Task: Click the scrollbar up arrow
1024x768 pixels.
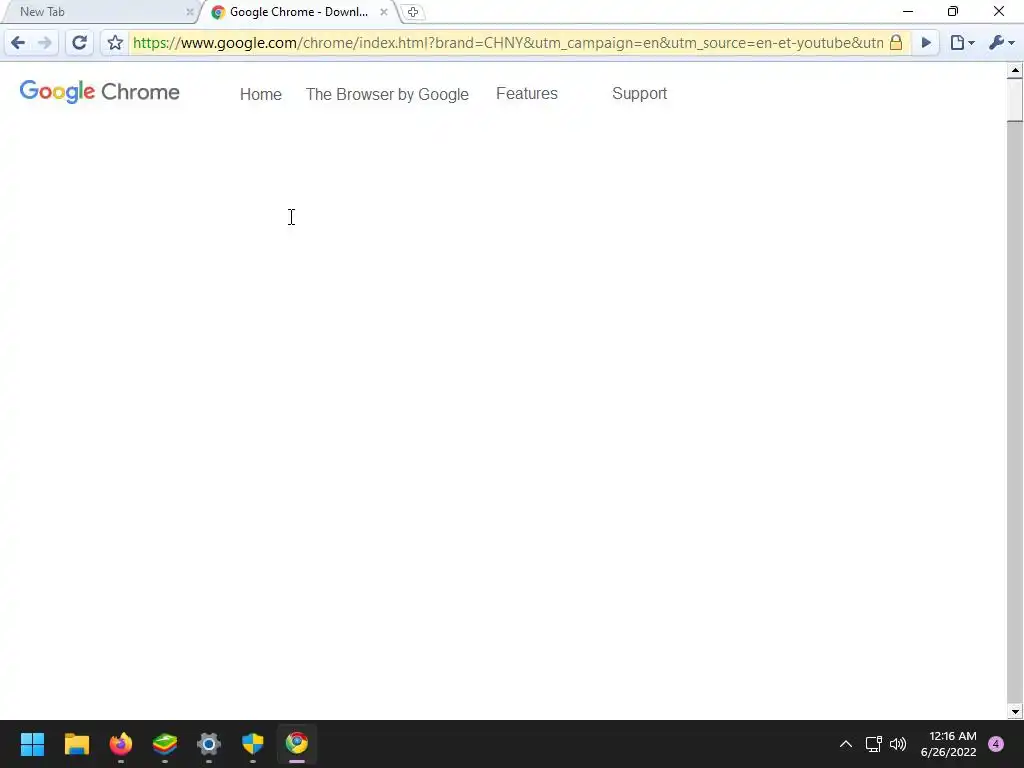Action: pos(1015,69)
